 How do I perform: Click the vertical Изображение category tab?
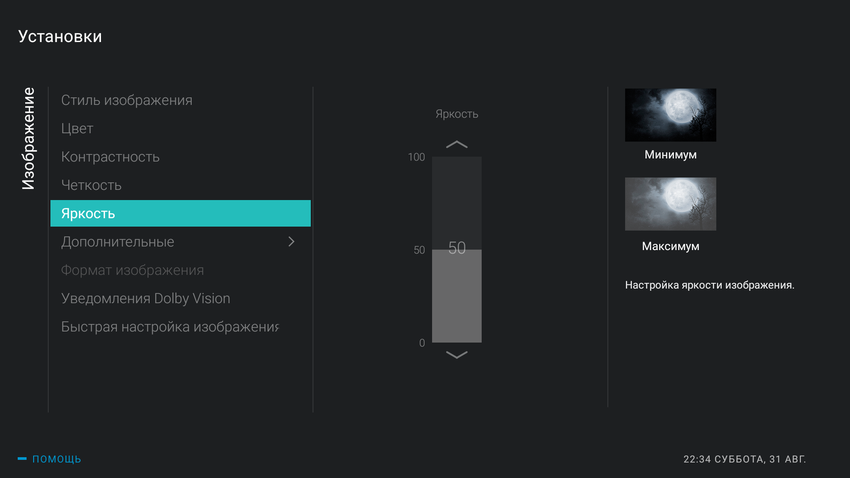click(28, 139)
